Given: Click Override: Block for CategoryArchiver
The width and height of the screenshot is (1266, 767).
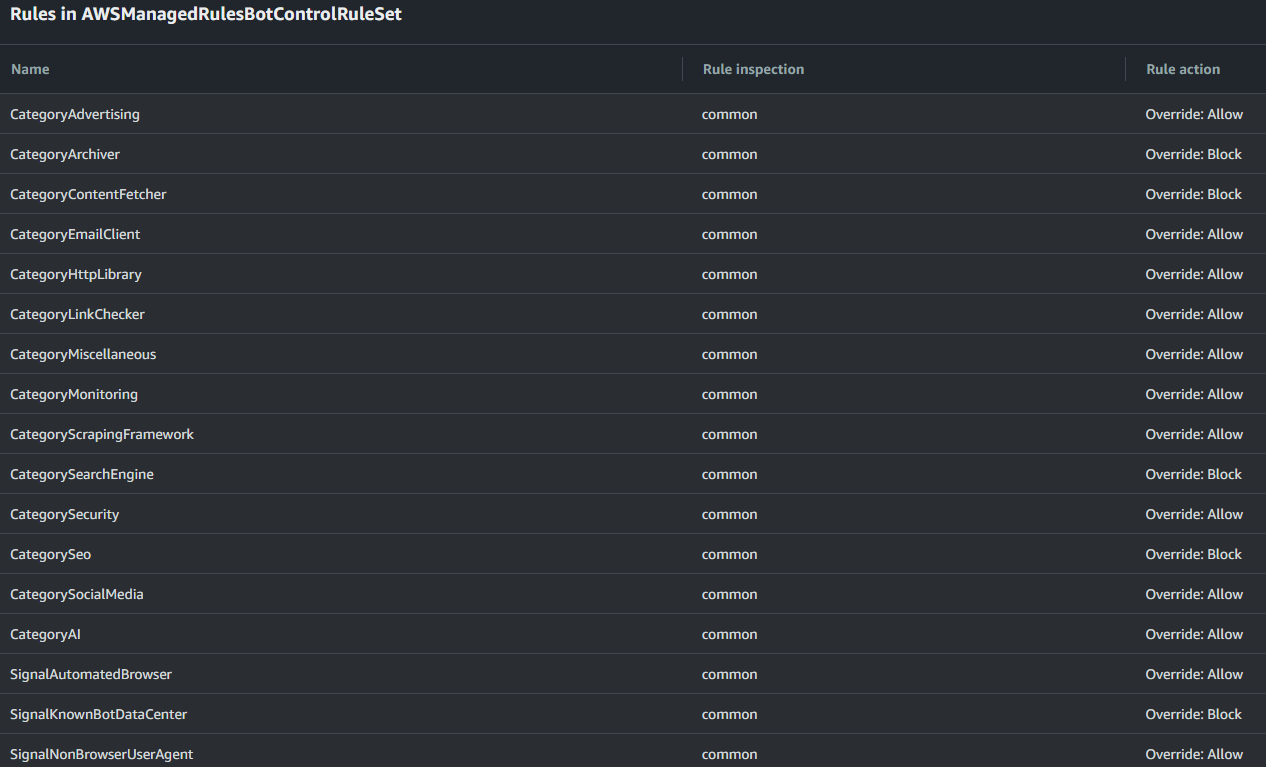Looking at the screenshot, I should (1194, 154).
